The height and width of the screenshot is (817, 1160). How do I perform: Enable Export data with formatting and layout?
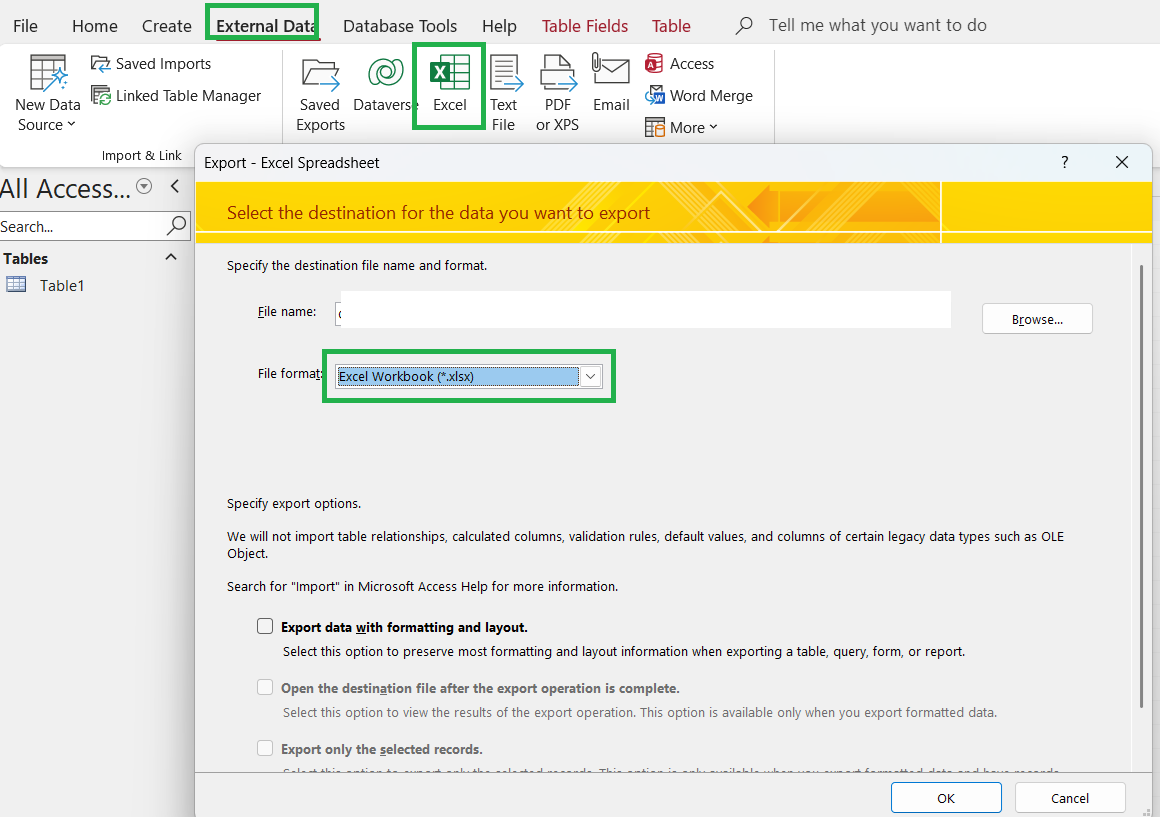click(265, 627)
